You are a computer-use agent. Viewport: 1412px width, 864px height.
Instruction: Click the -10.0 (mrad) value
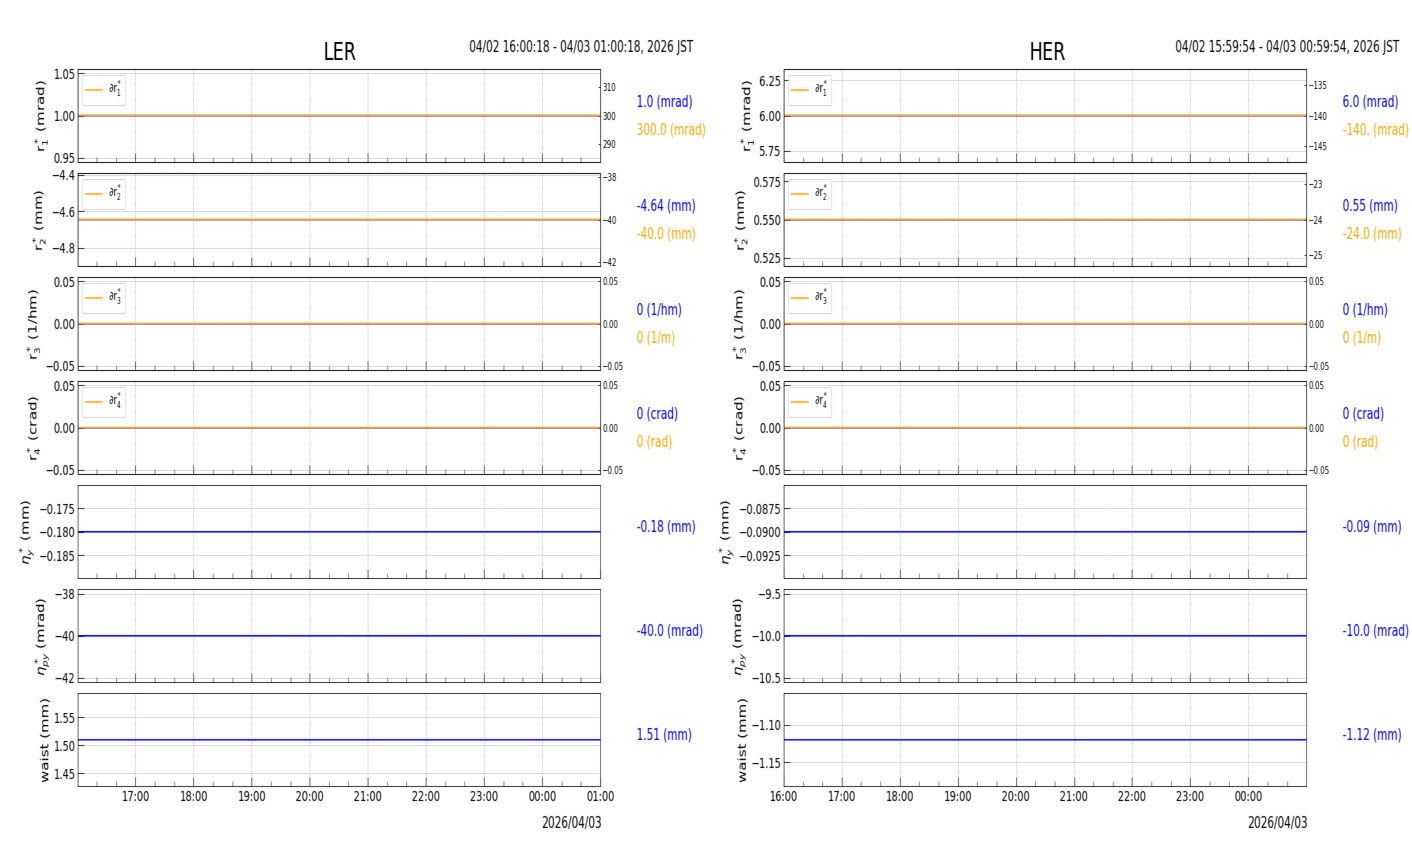coord(1375,631)
